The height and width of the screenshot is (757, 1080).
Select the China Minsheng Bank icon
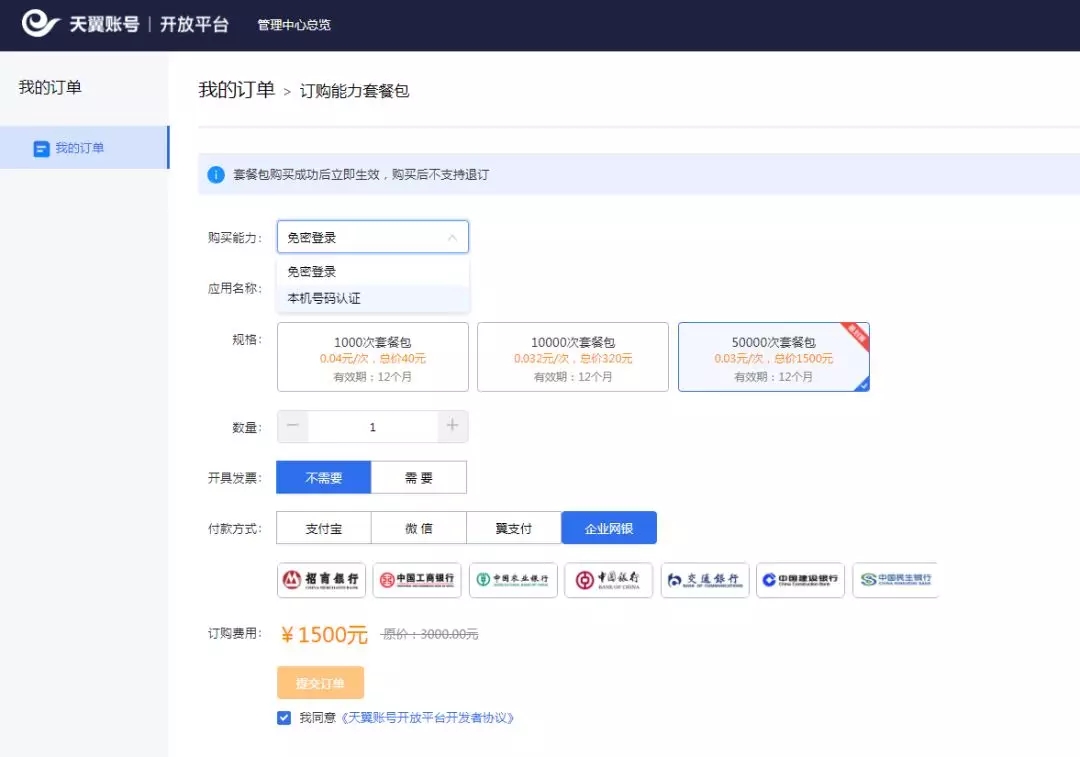tap(895, 580)
